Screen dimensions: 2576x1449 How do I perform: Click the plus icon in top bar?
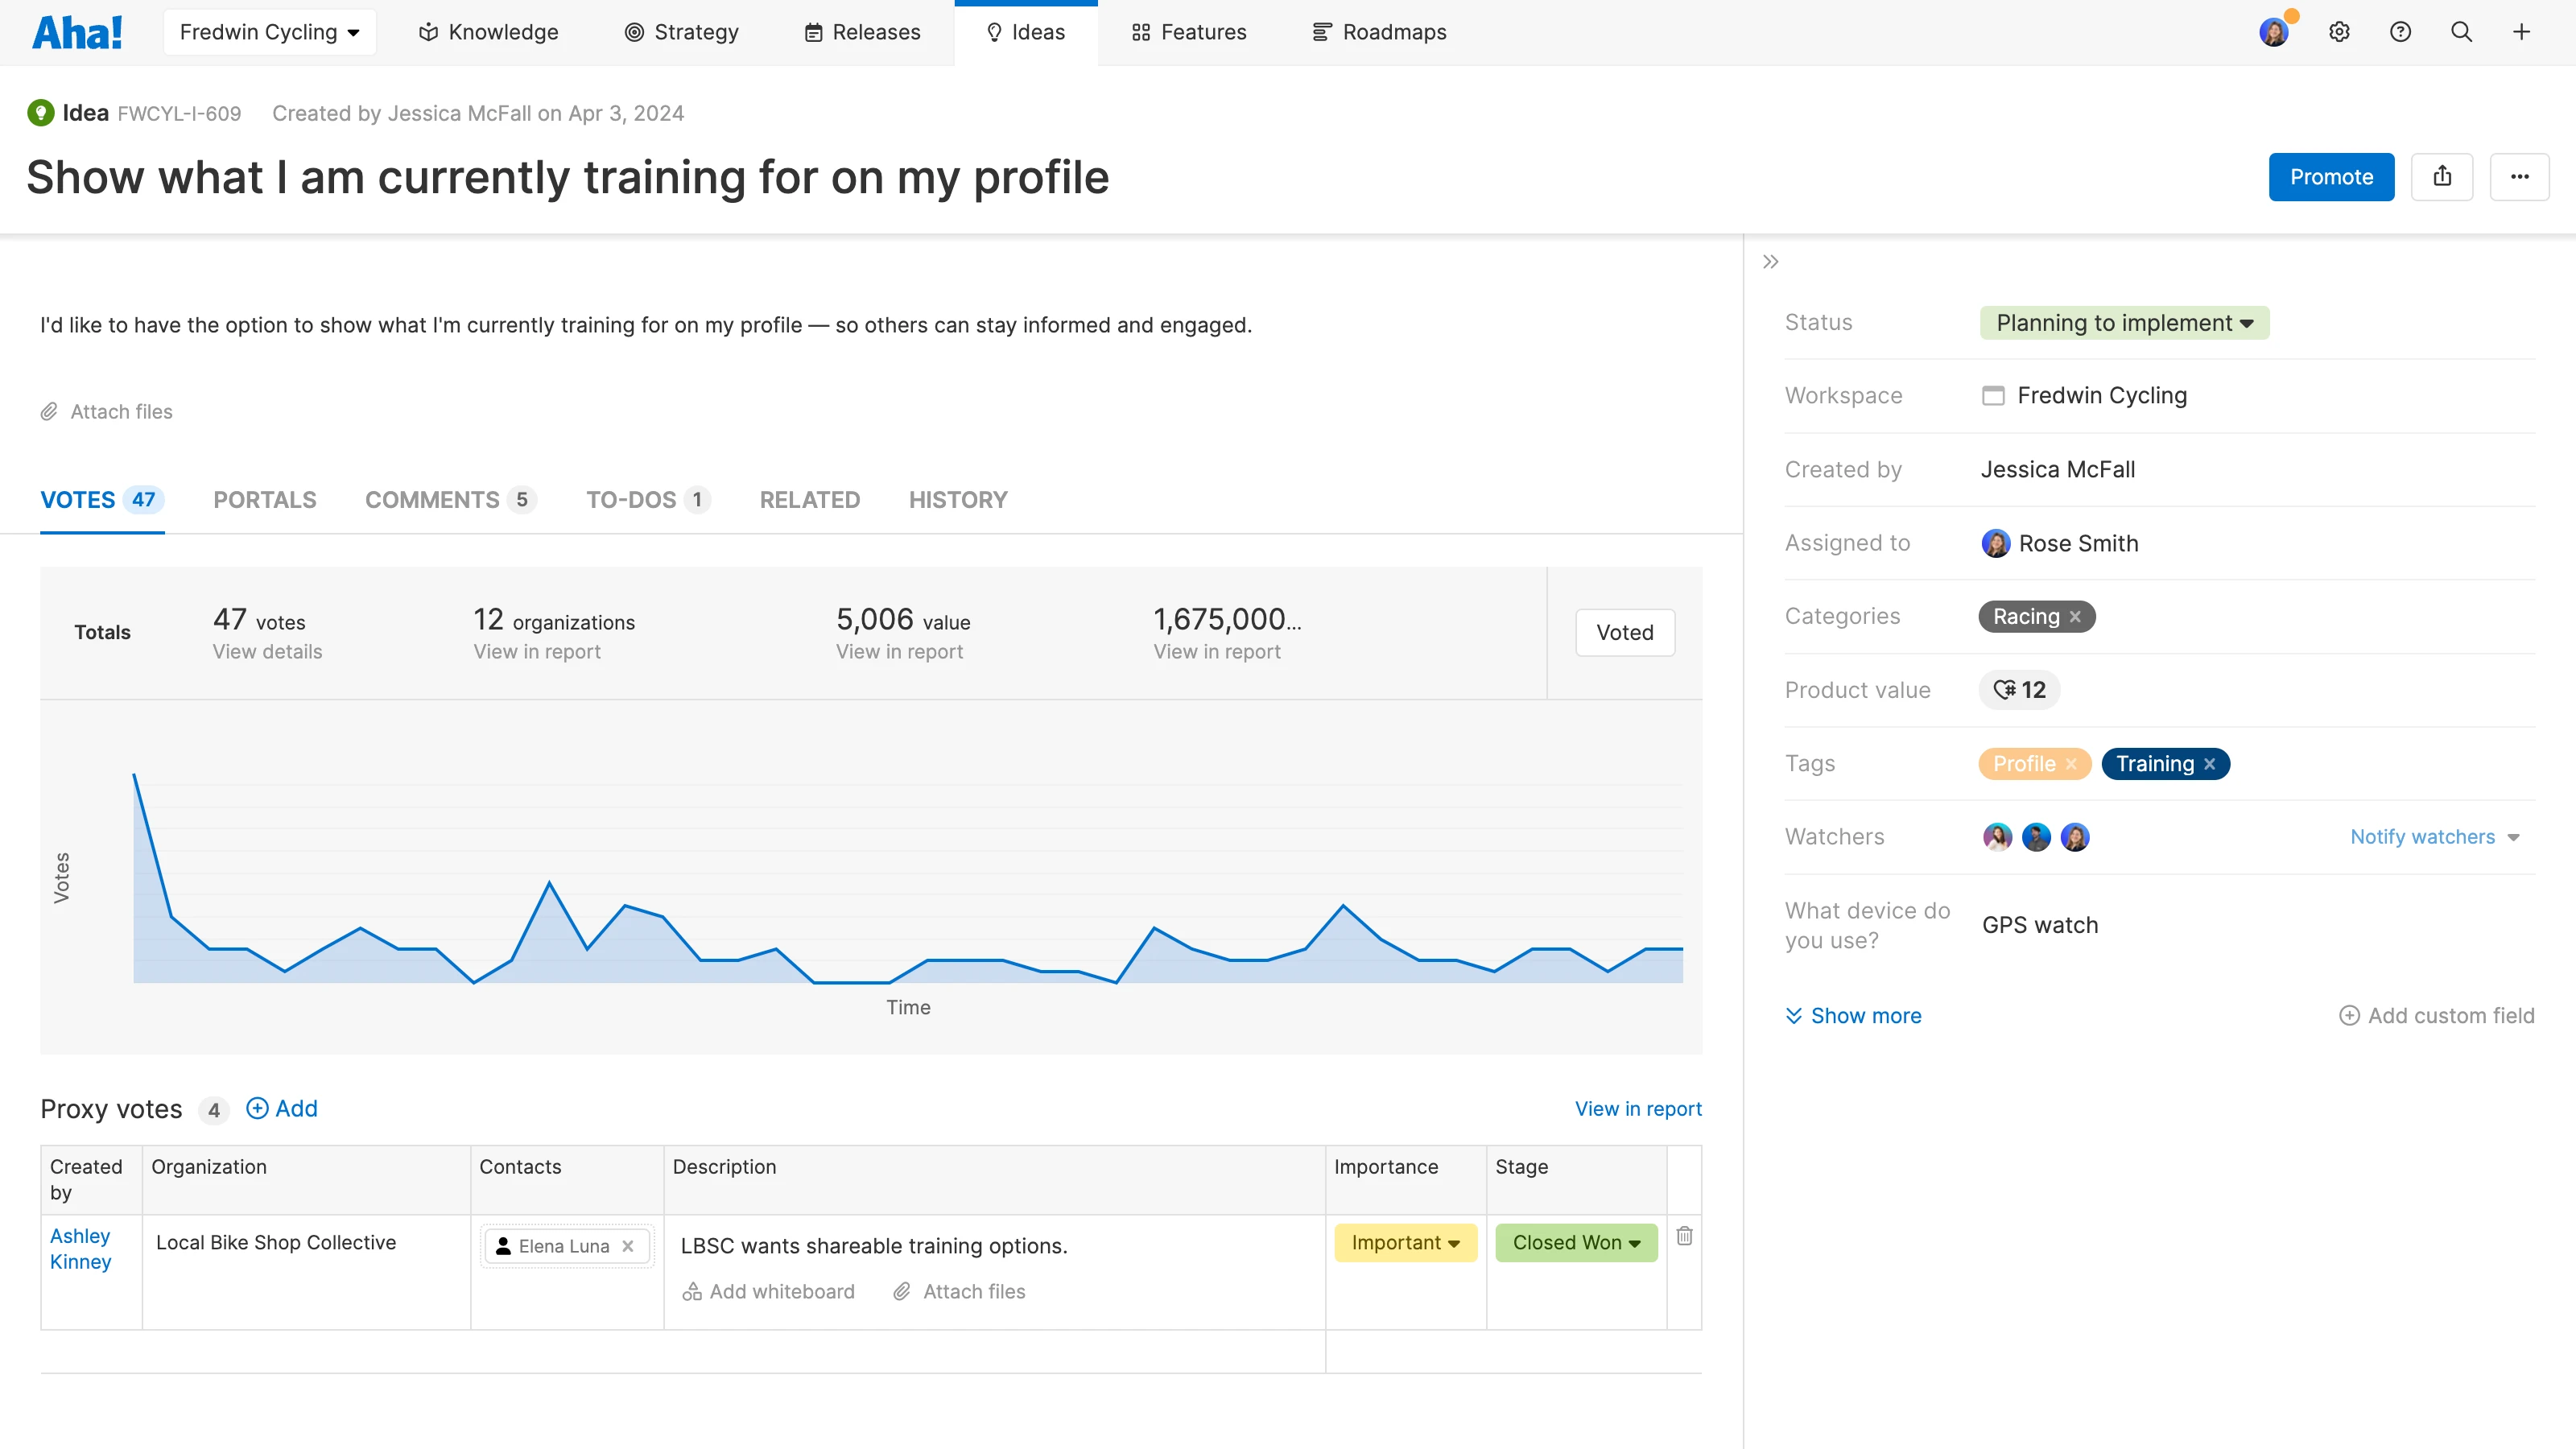(x=2521, y=32)
